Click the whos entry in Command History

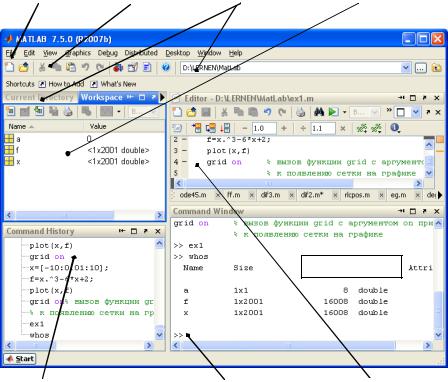39,335
